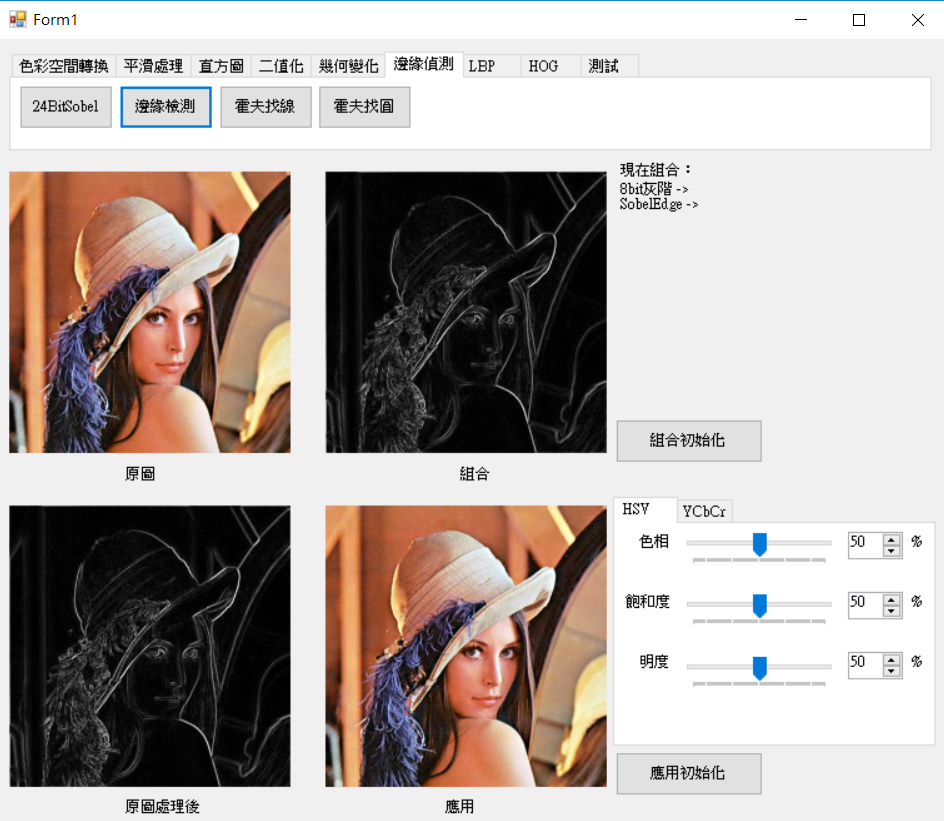This screenshot has height=821, width=944.
Task: Click the 霍夫找圓 button
Action: (365, 107)
